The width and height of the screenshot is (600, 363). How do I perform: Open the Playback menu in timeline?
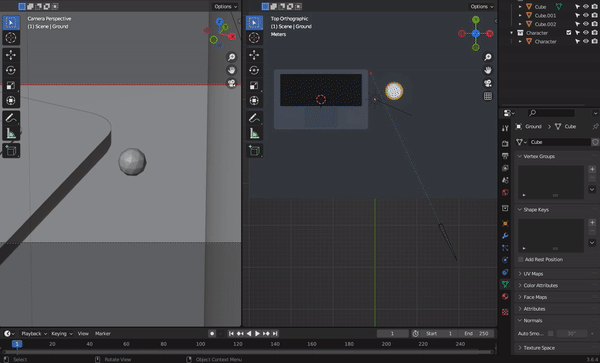point(34,334)
